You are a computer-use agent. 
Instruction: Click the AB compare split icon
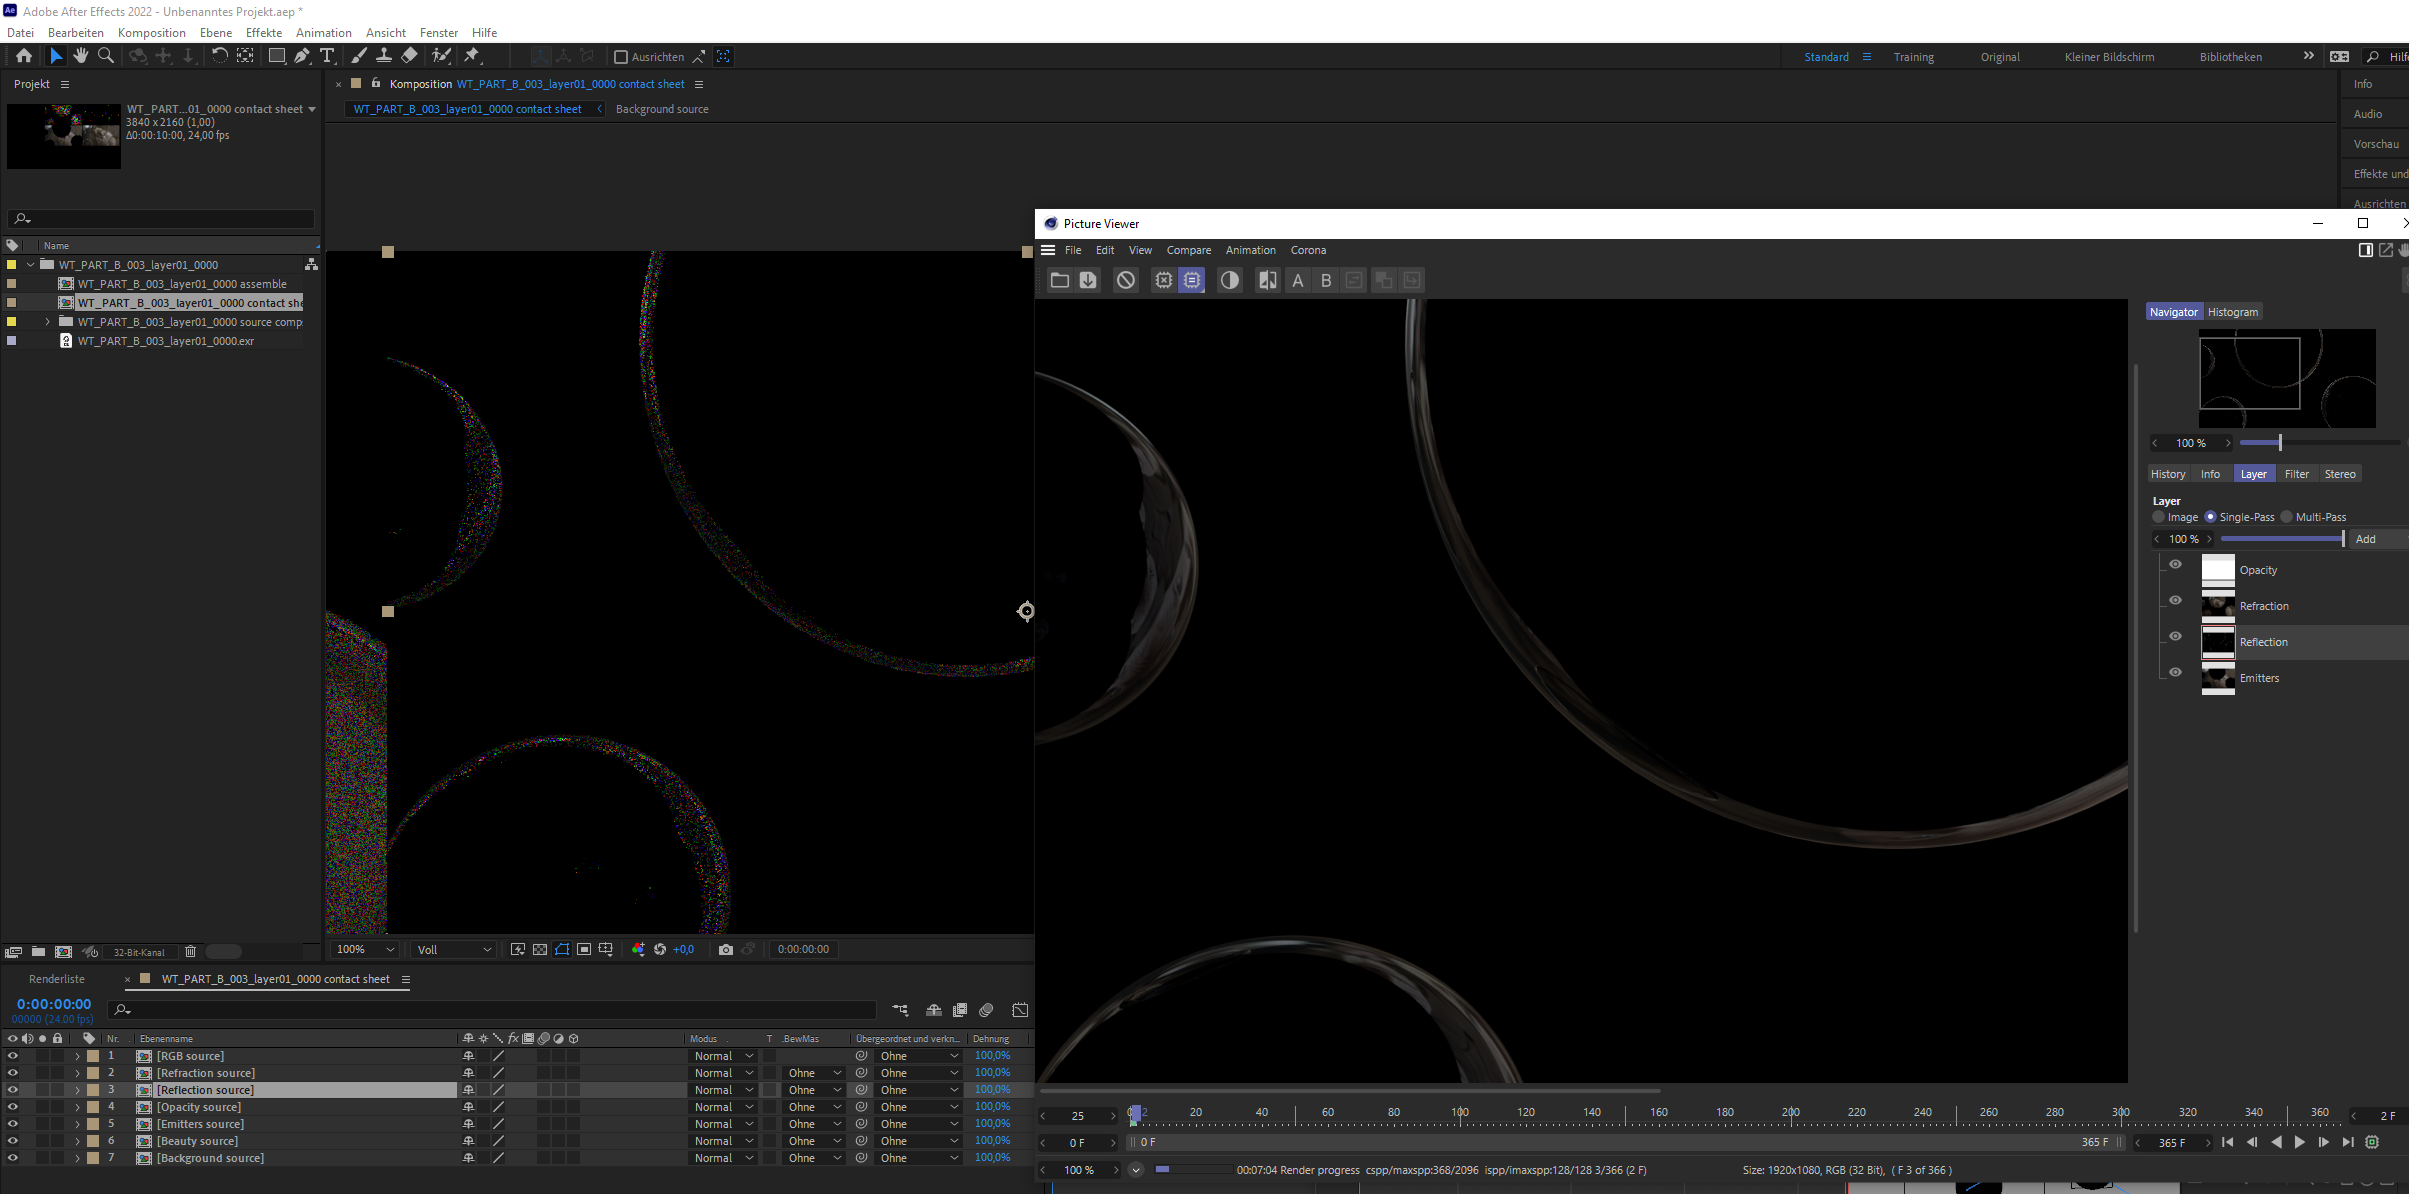1267,280
